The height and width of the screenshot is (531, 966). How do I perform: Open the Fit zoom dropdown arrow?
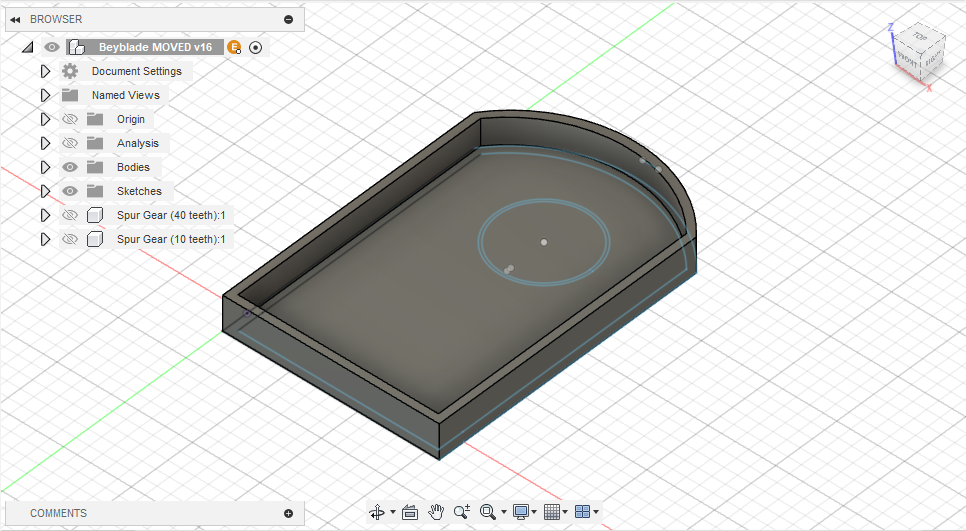504,512
